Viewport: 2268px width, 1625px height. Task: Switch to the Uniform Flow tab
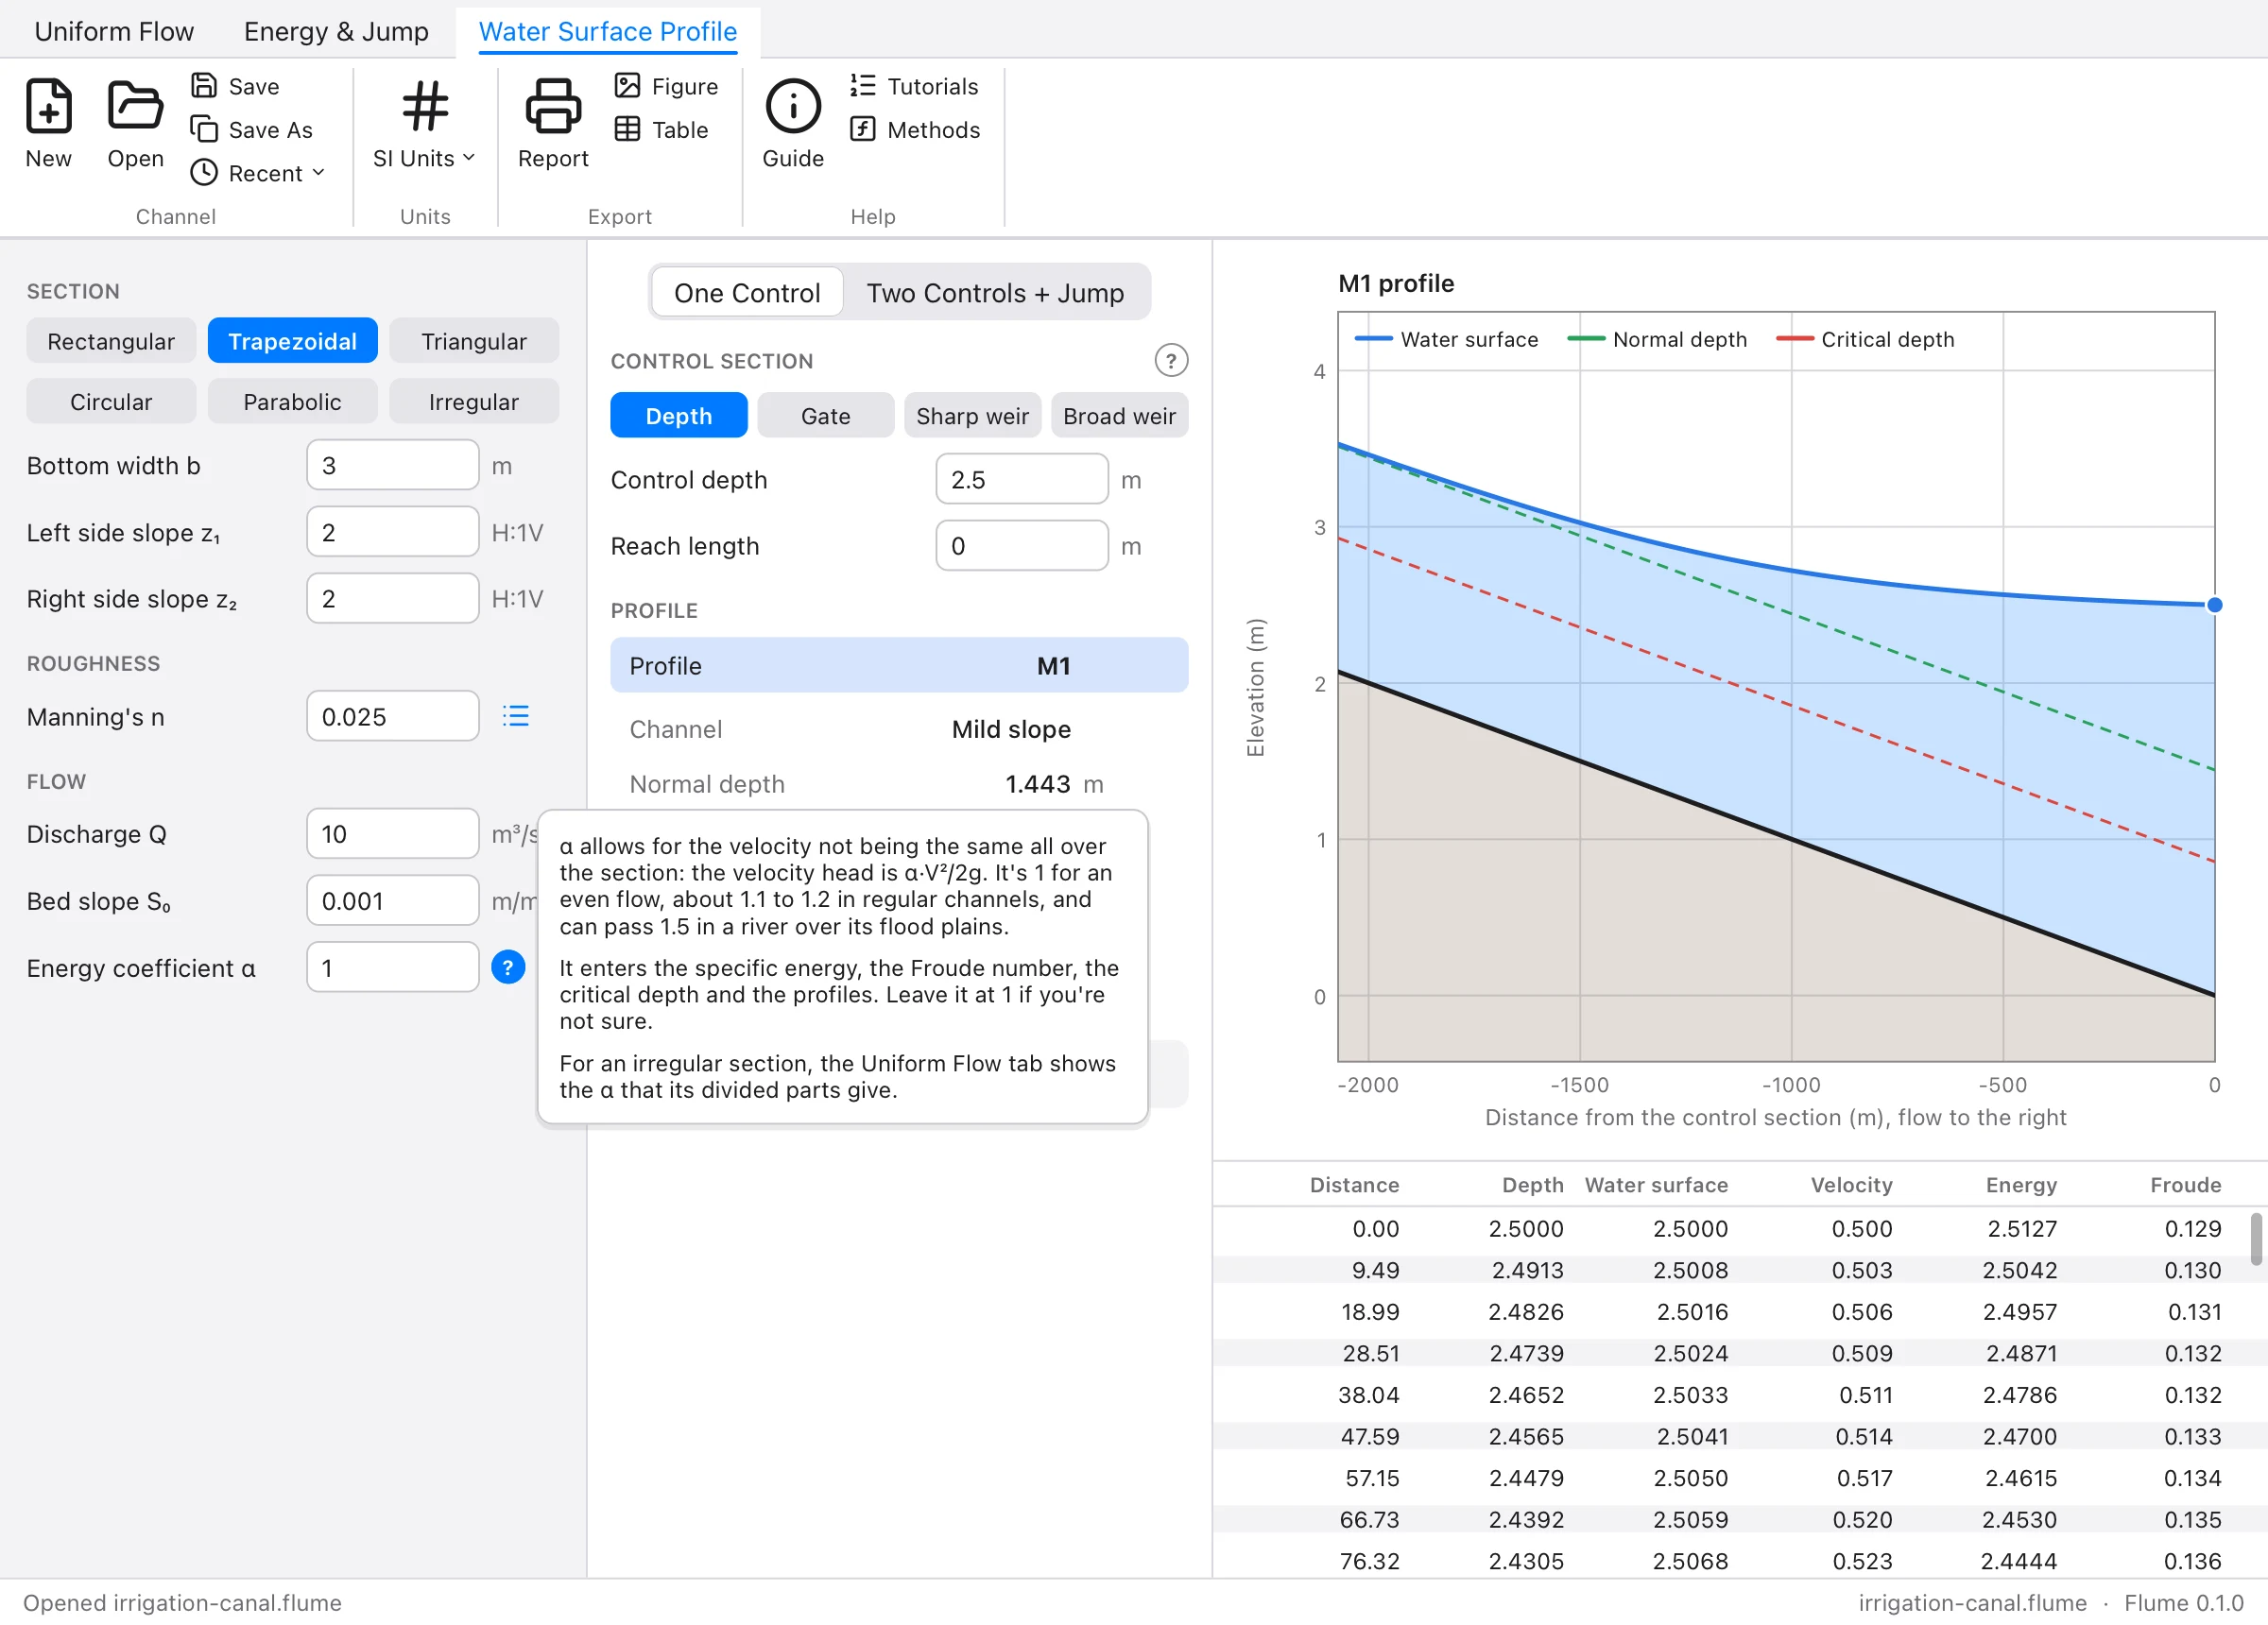pos(114,31)
